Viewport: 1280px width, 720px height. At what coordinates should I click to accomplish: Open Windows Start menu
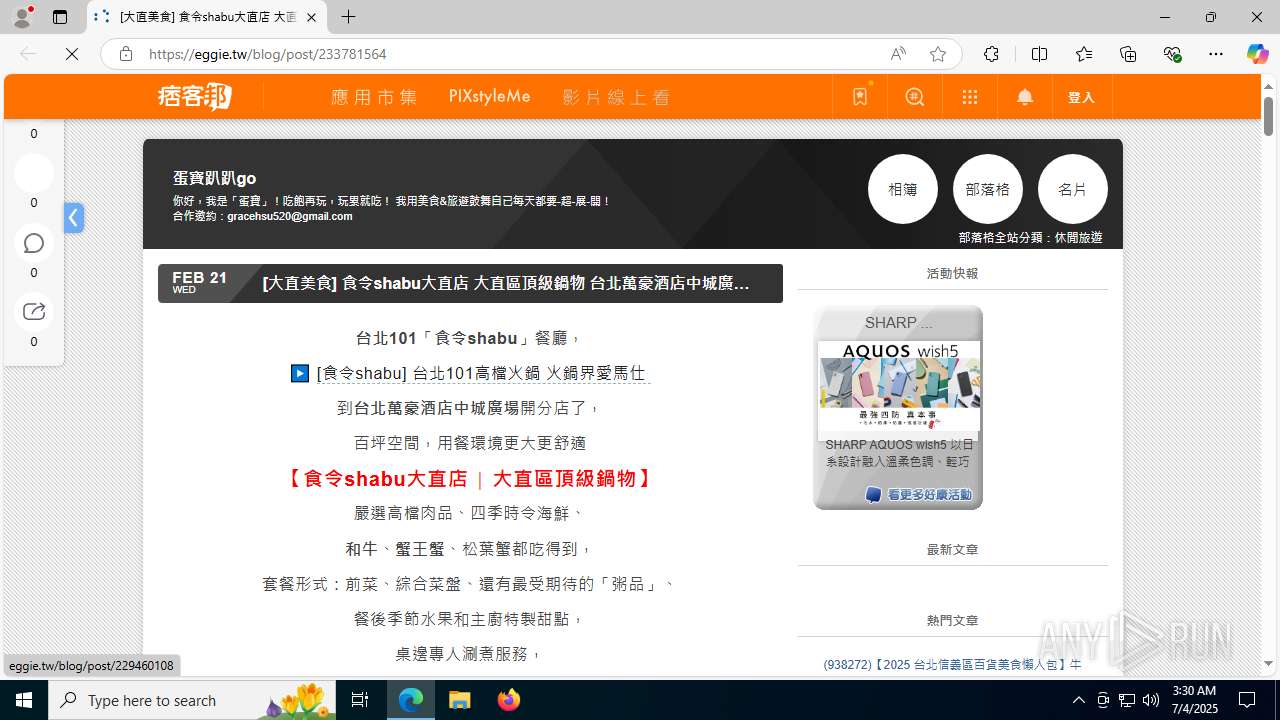coord(24,700)
